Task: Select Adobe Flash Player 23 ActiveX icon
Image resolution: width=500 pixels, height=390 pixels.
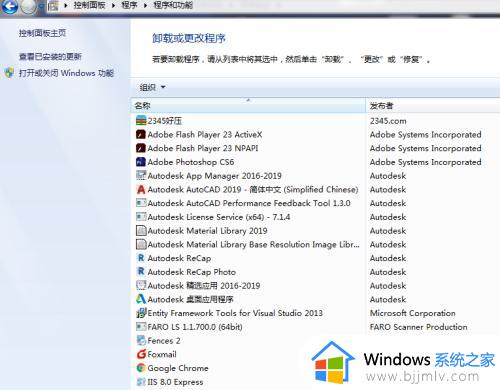Action: (x=141, y=134)
